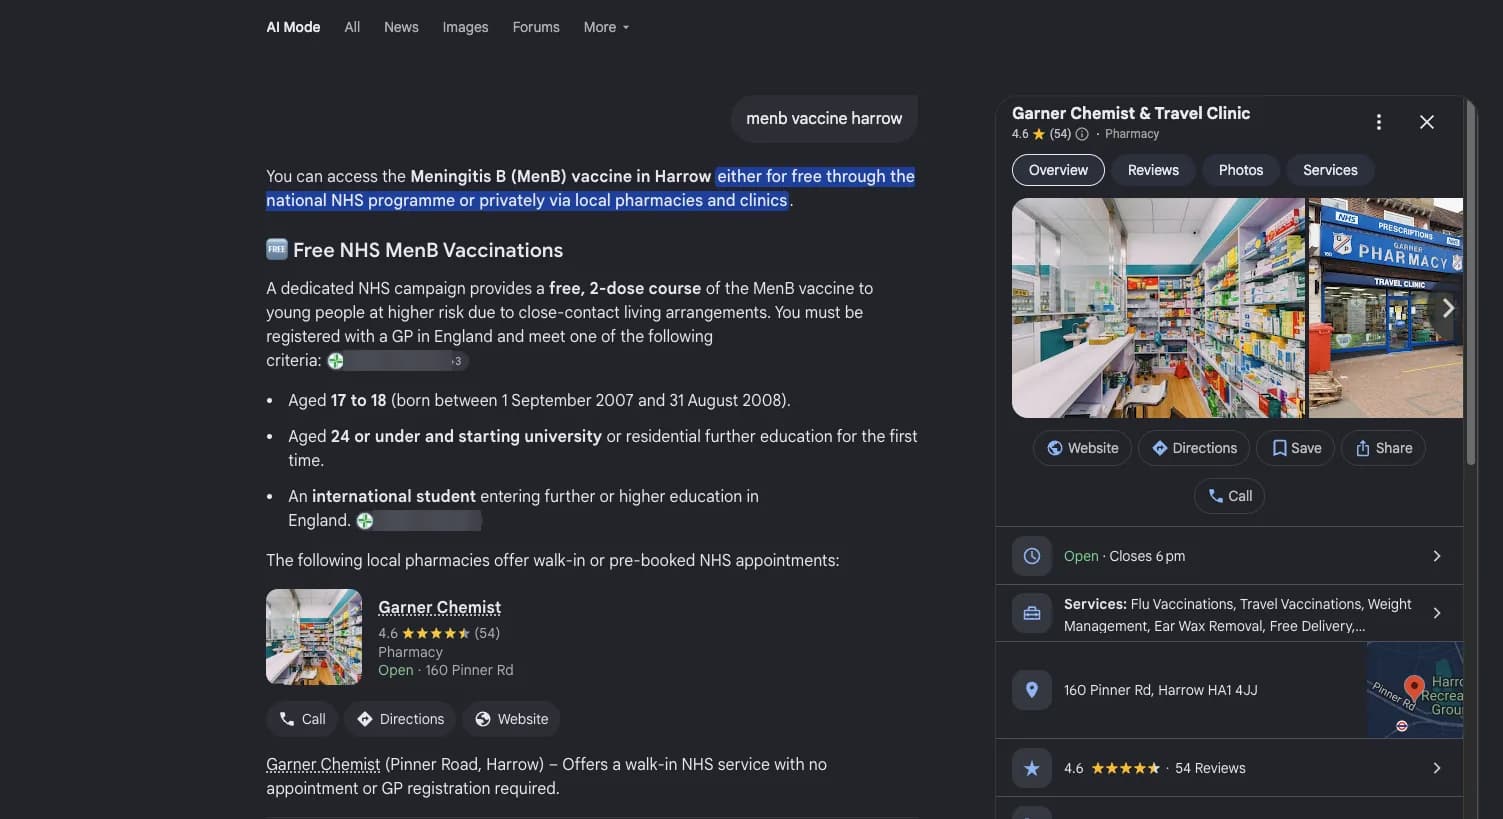Open the source chip after 'England.'
Image resolution: width=1503 pixels, height=819 pixels.
(x=419, y=521)
